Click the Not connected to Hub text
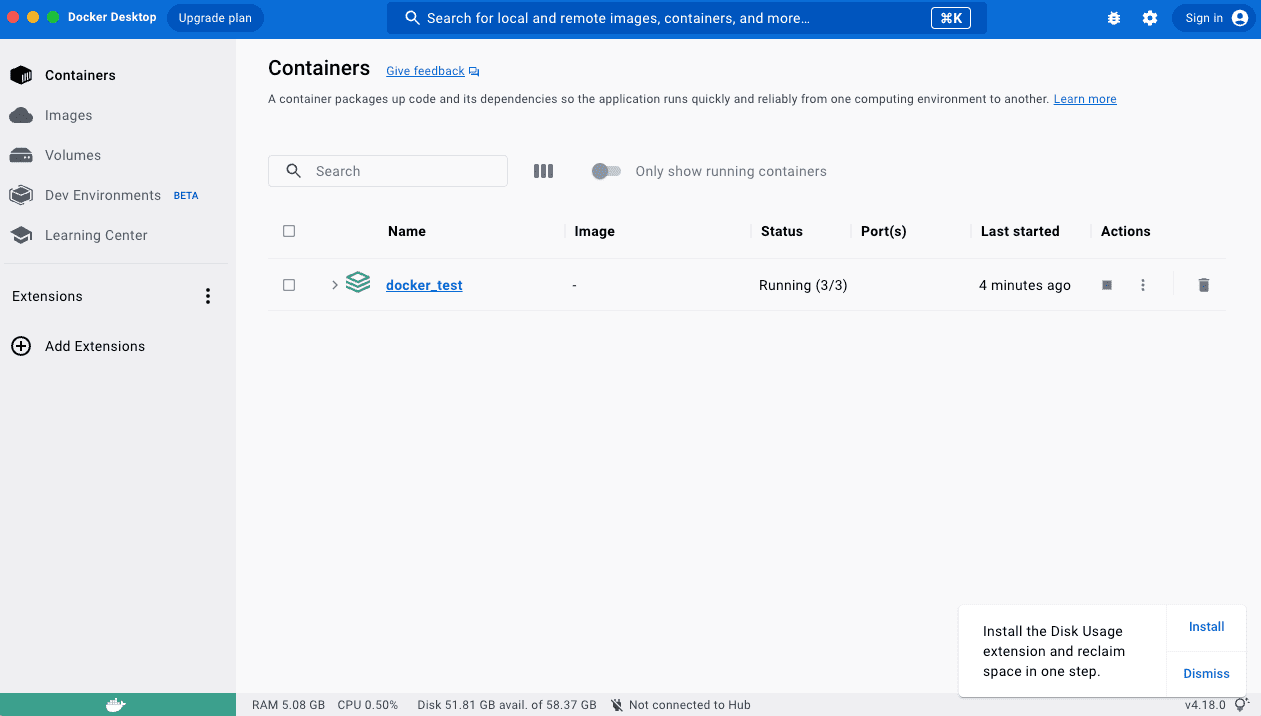Screen dimensions: 1261x716 [690, 705]
